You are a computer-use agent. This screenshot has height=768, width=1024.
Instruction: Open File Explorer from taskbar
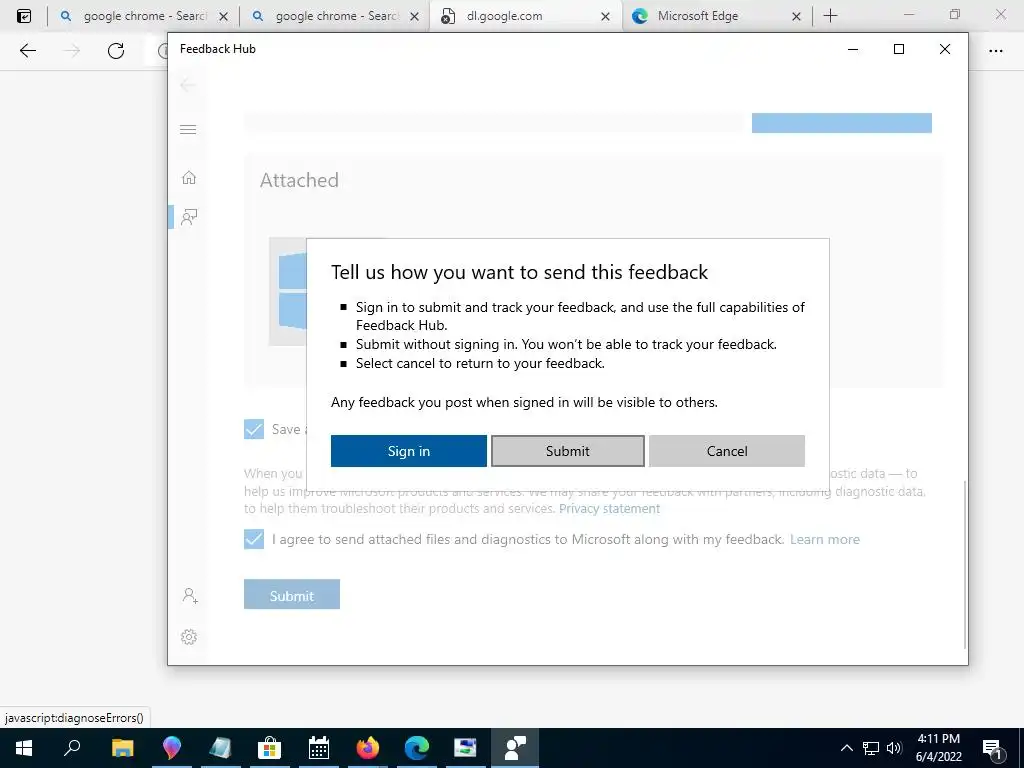(x=122, y=748)
